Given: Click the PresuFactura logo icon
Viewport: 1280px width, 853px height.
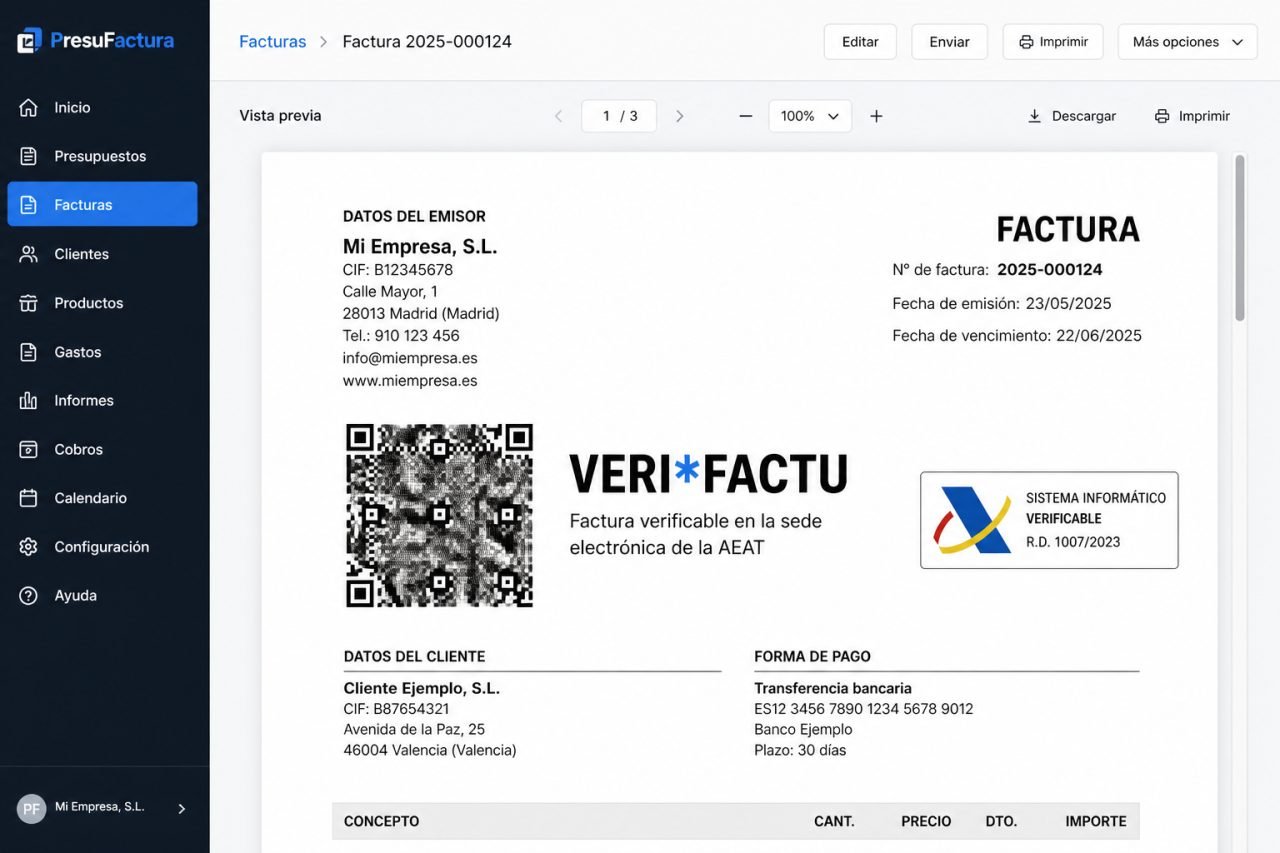Looking at the screenshot, I should 30,41.
